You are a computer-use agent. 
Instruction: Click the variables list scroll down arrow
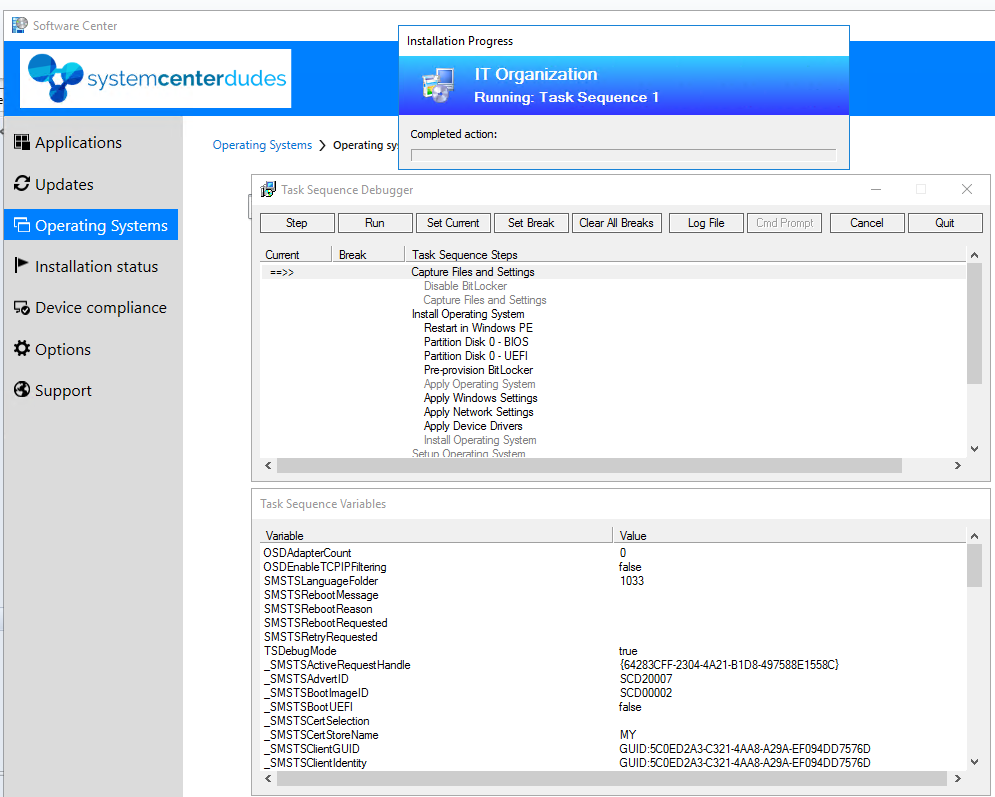click(974, 762)
